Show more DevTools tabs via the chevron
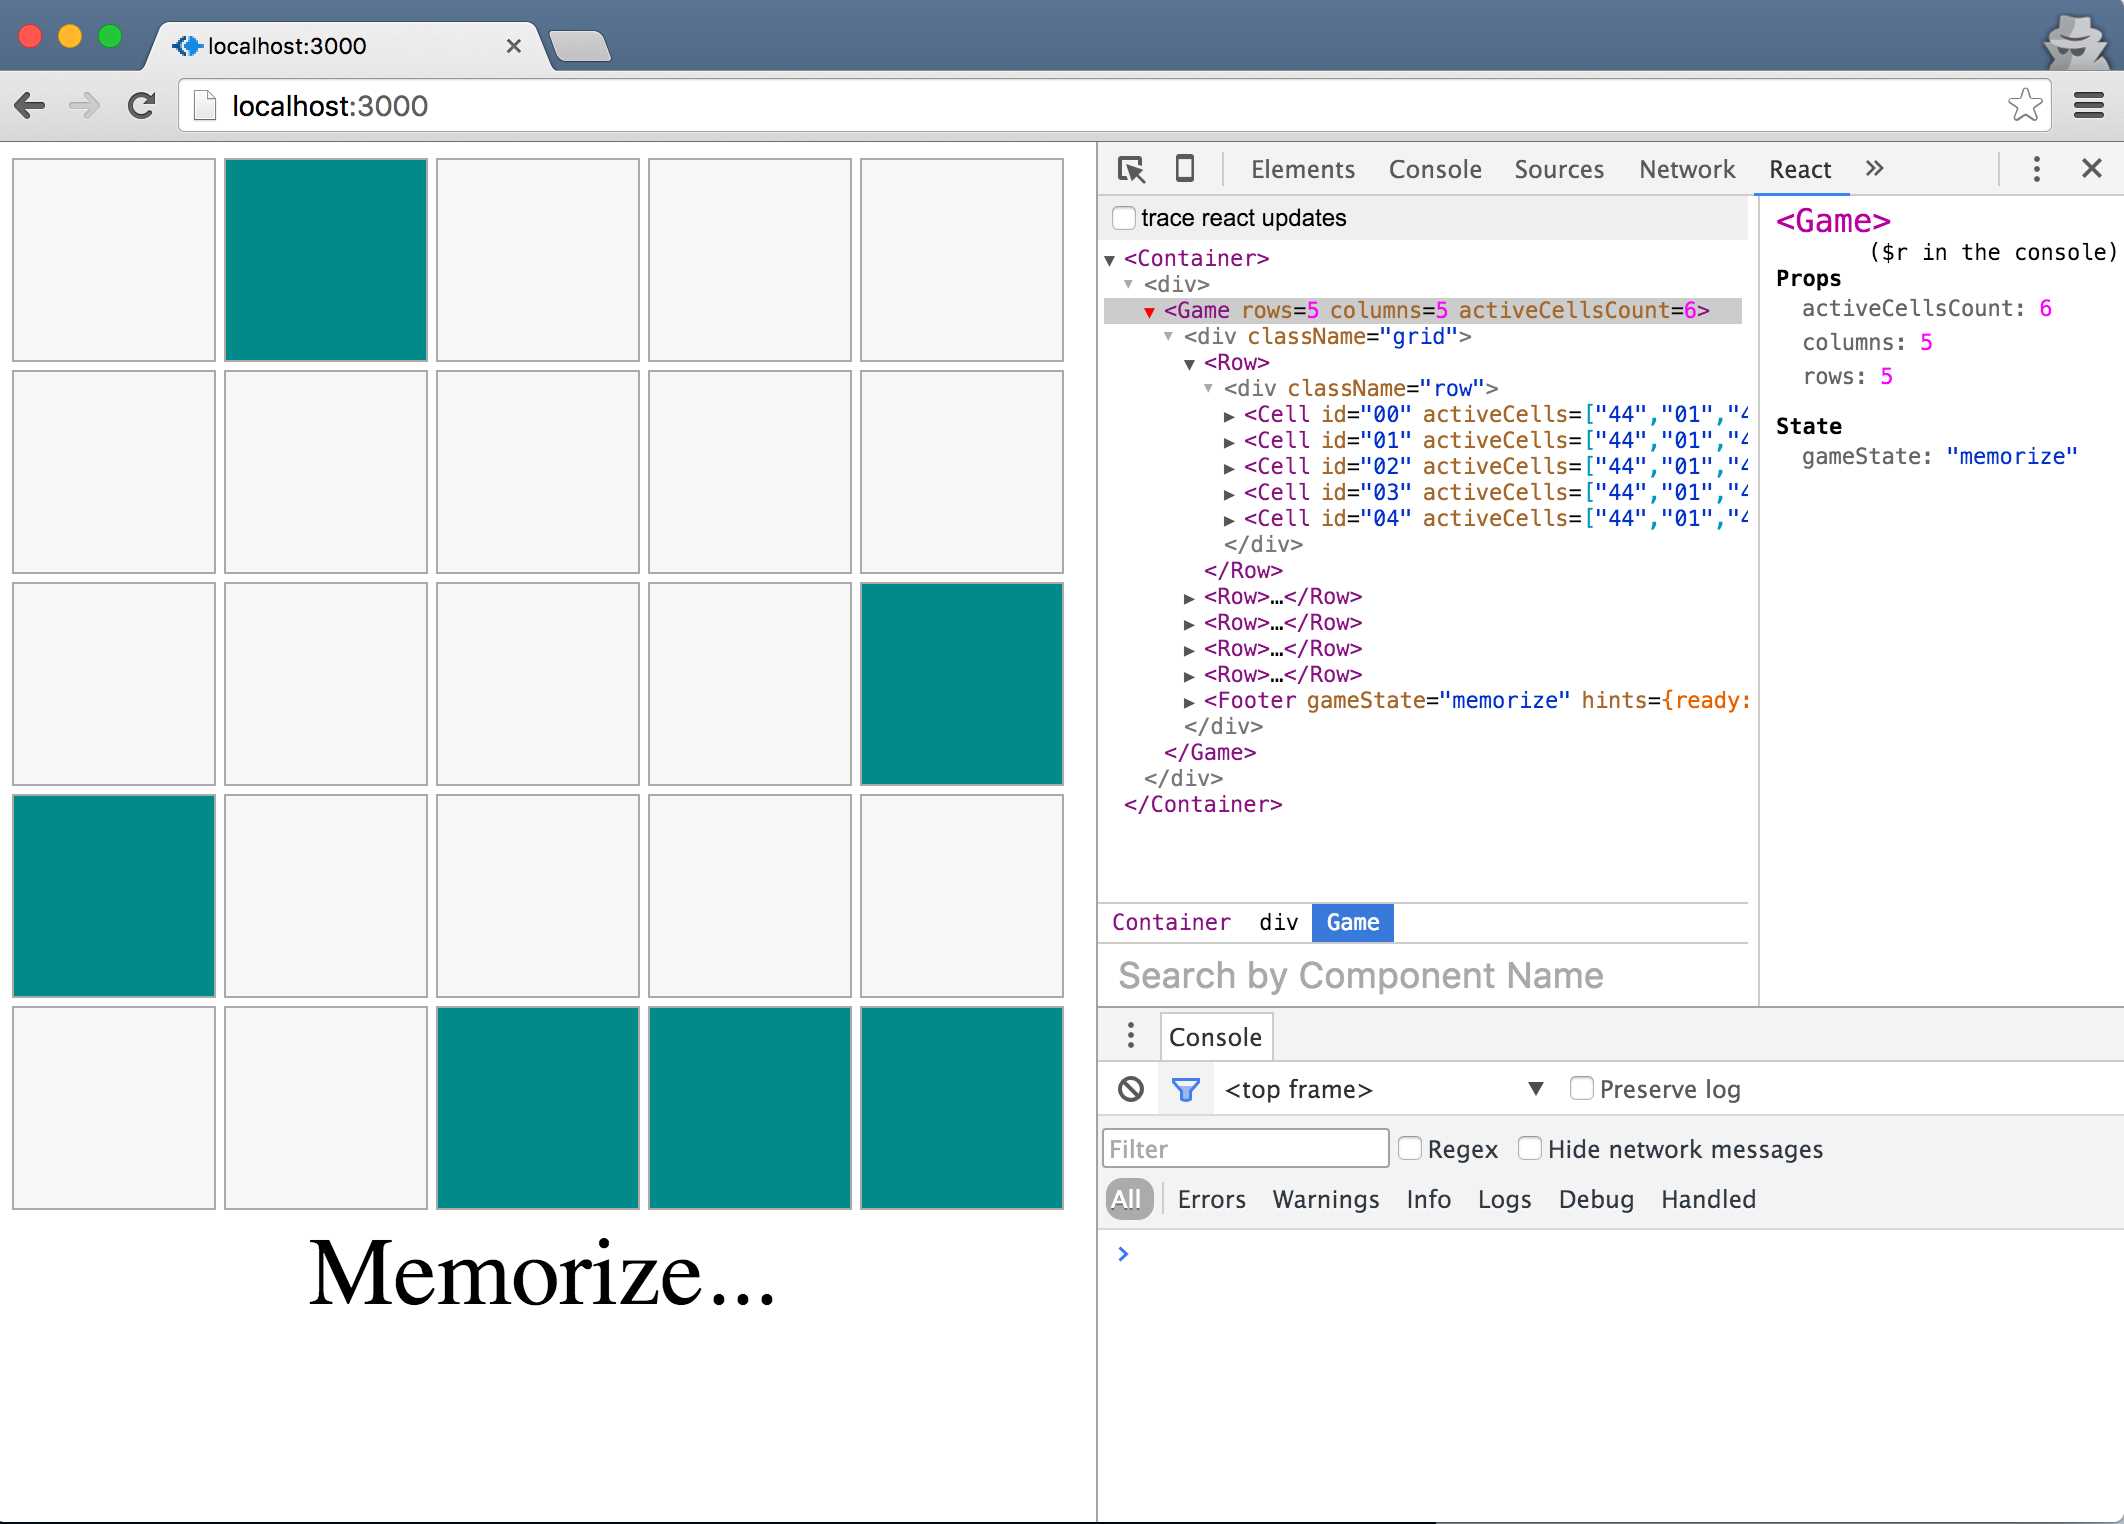2124x1524 pixels. point(1874,169)
